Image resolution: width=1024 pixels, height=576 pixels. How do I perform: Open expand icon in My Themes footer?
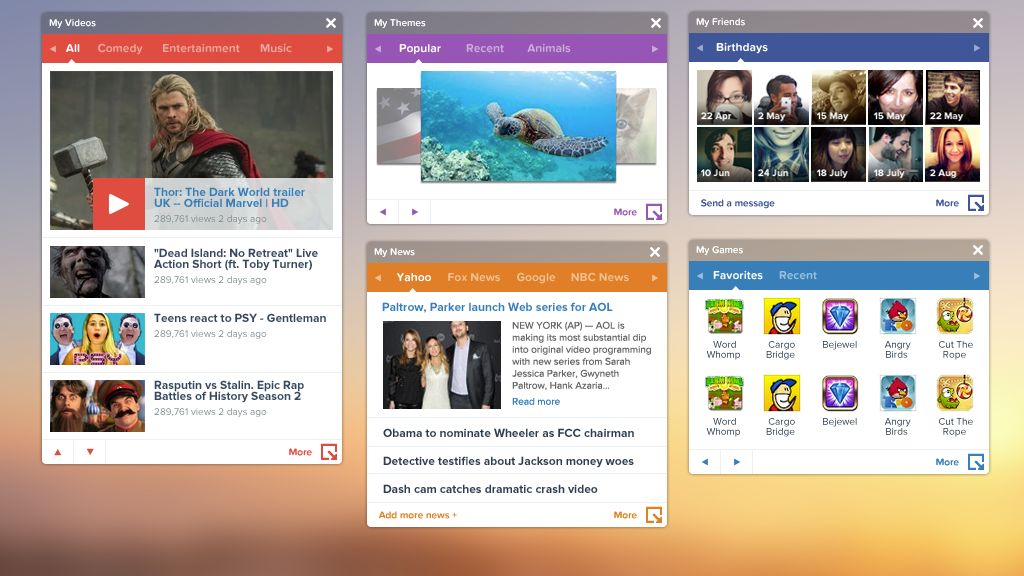(x=654, y=212)
